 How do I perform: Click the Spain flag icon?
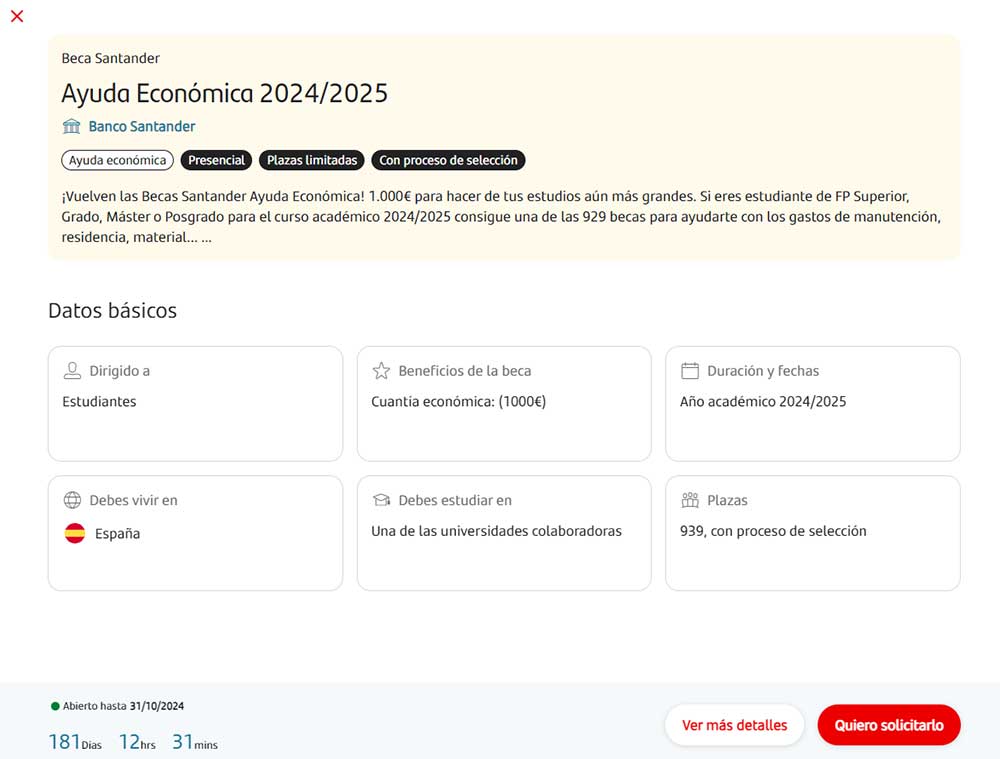(x=75, y=533)
